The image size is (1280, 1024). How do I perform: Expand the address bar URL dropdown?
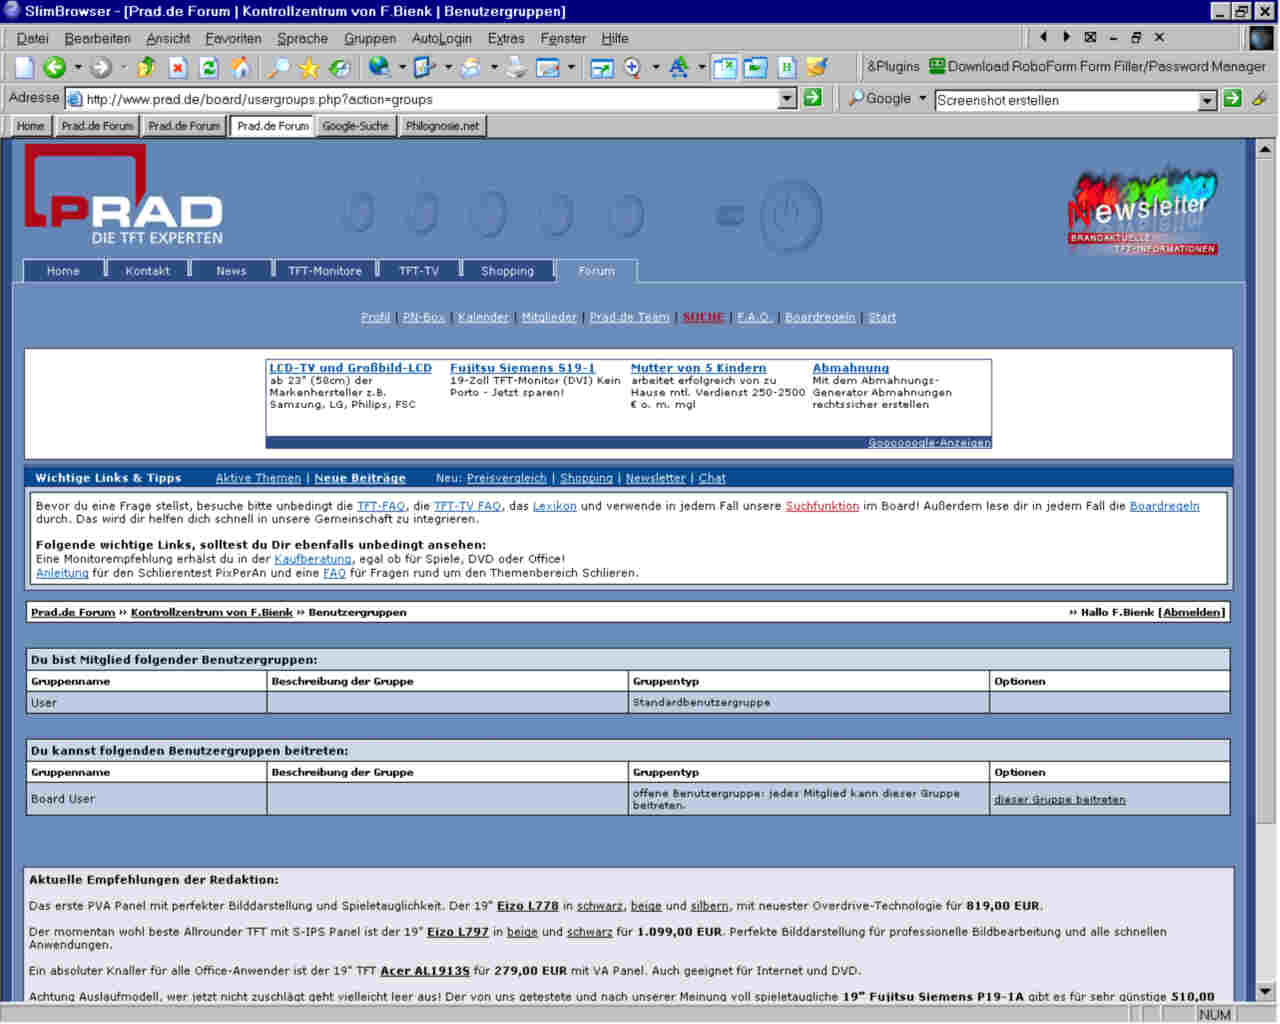[787, 98]
